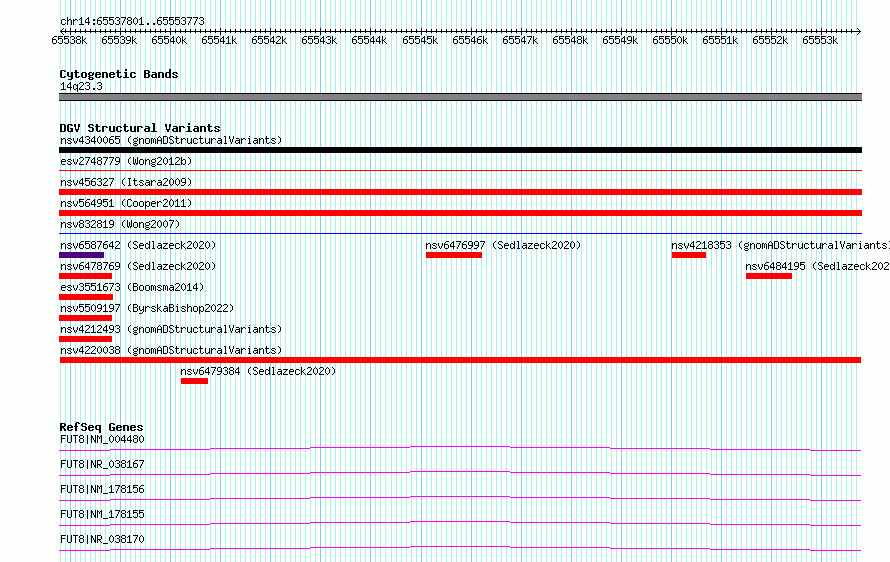The height and width of the screenshot is (562, 890).
Task: Open nsv4220038 gnomAD variant label
Action: click(x=171, y=350)
